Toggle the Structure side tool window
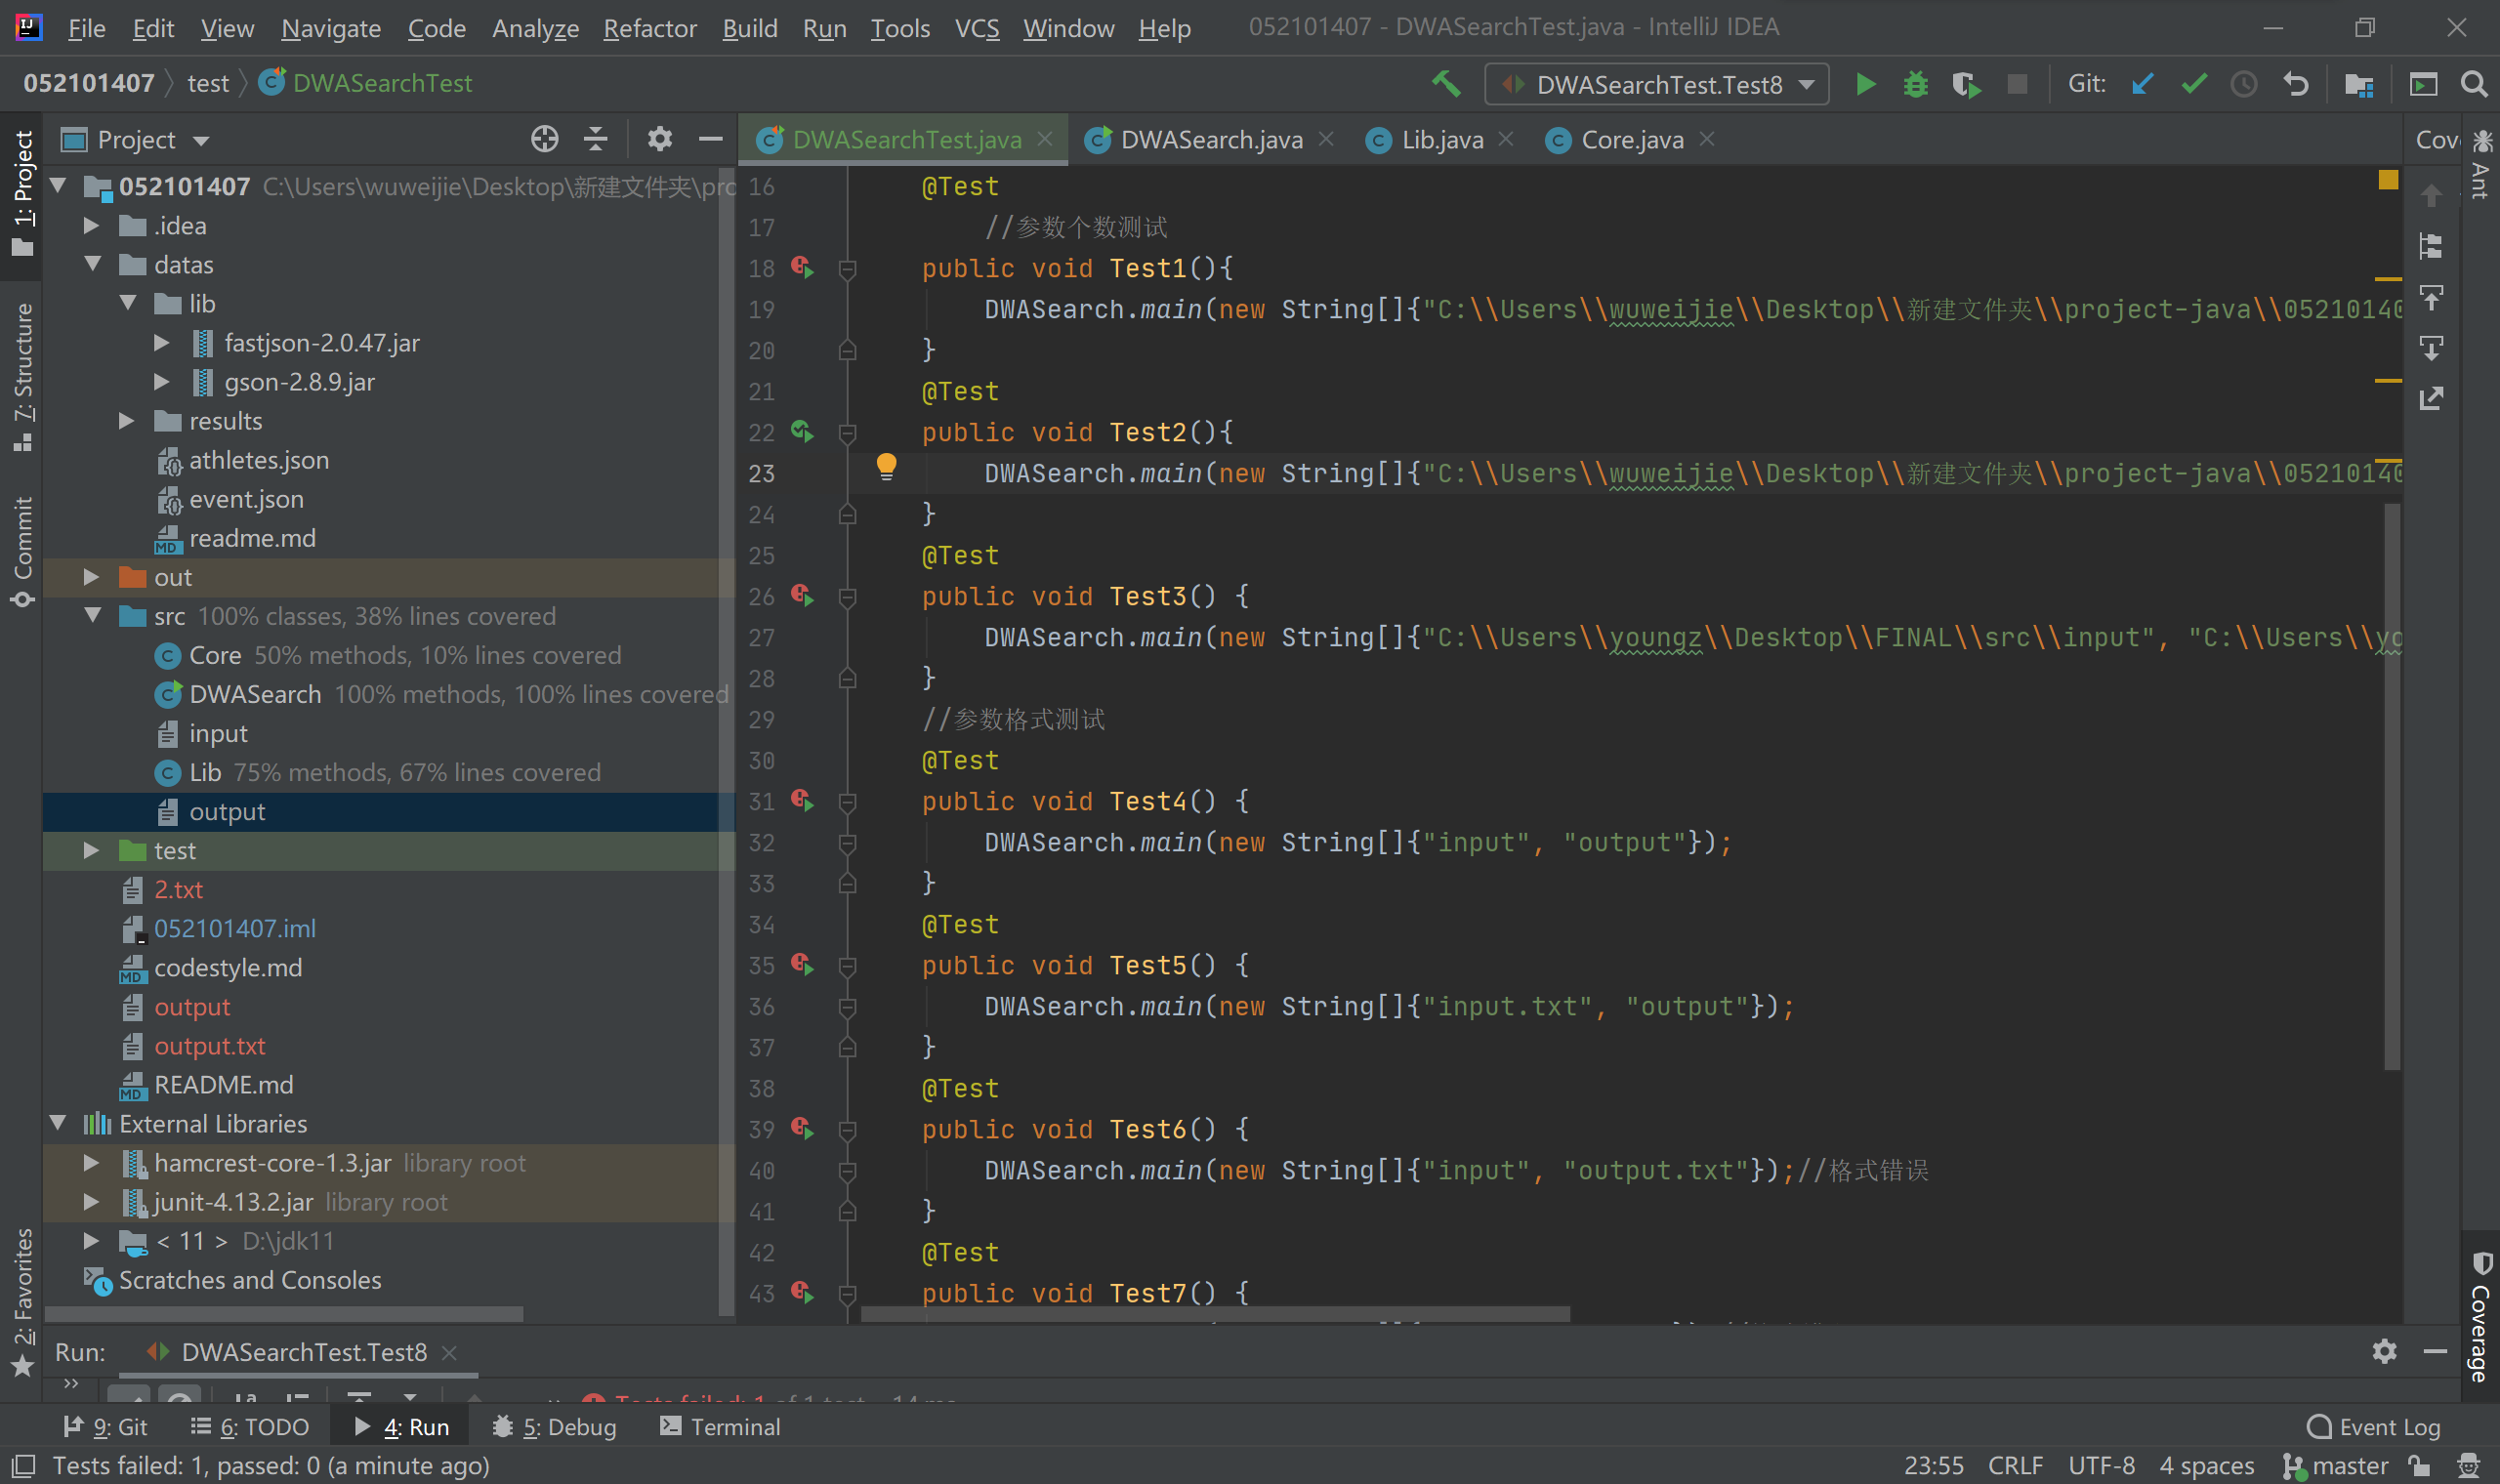This screenshot has height=1484, width=2500. pos(23,377)
